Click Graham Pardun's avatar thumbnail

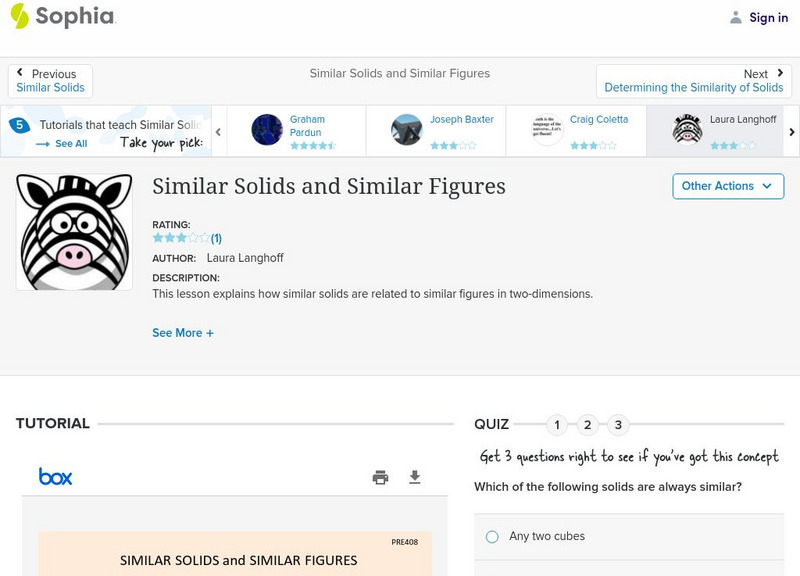click(267, 130)
